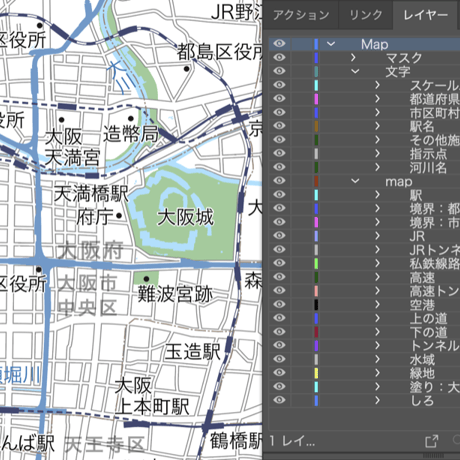Click the 天王寺区 label on map
This screenshot has height=460, width=460.
click(x=104, y=445)
